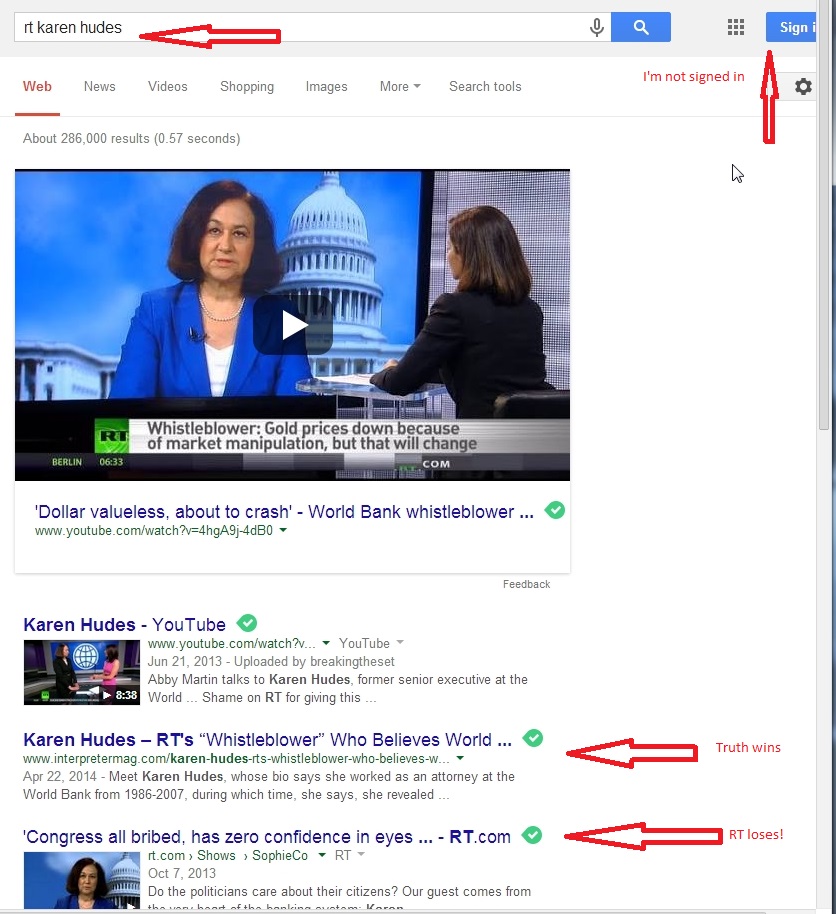Image resolution: width=836 pixels, height=914 pixels.
Task: Click green checkmark beside 'Dollar valueless' result
Action: 555,511
